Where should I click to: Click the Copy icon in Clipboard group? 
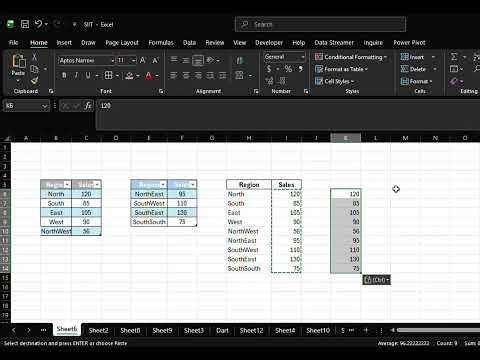click(34, 69)
